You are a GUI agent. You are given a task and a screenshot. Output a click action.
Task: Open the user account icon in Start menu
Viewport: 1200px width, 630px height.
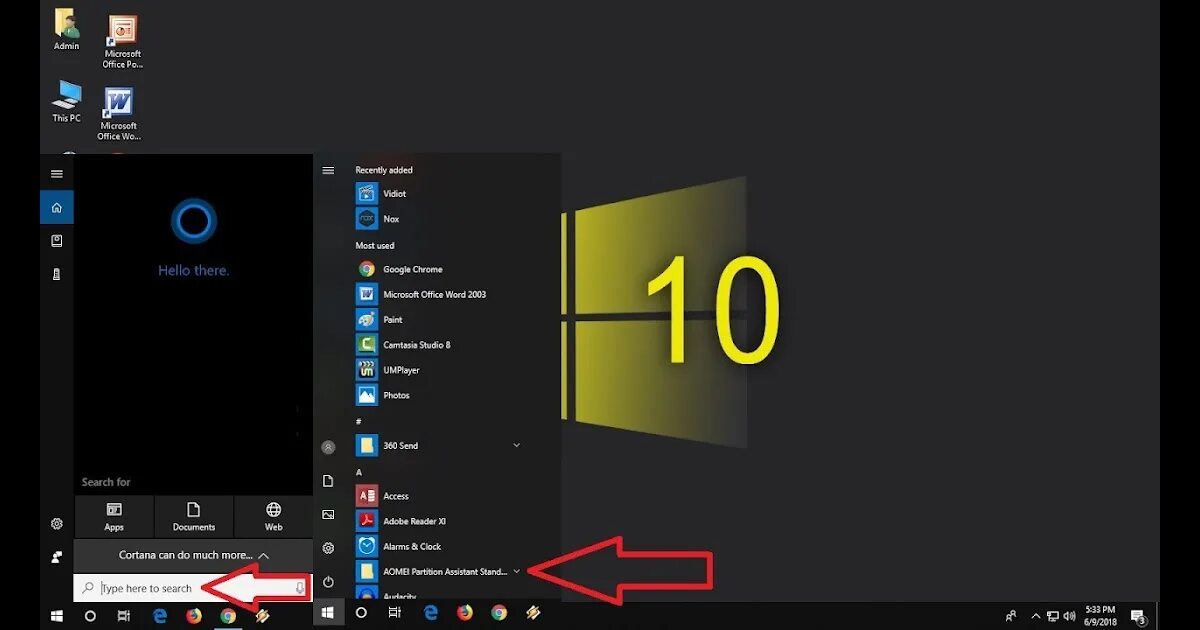(x=328, y=447)
